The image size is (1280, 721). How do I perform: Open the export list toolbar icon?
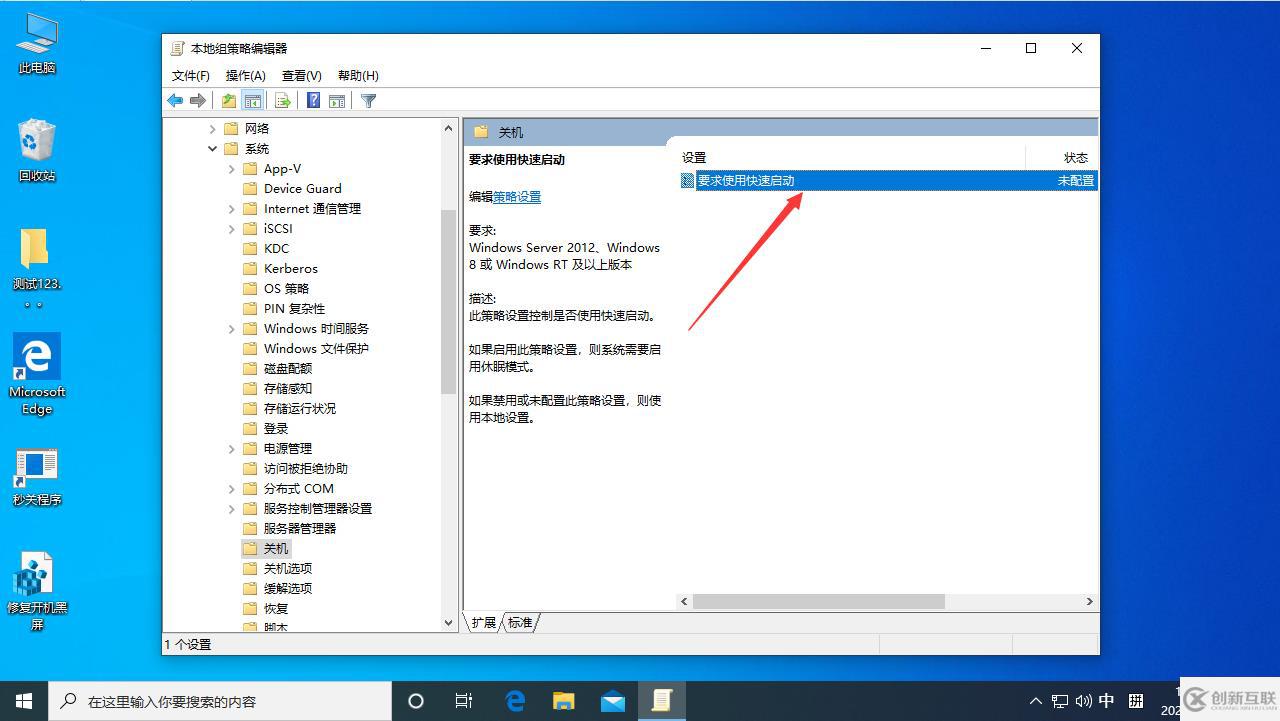(x=283, y=100)
